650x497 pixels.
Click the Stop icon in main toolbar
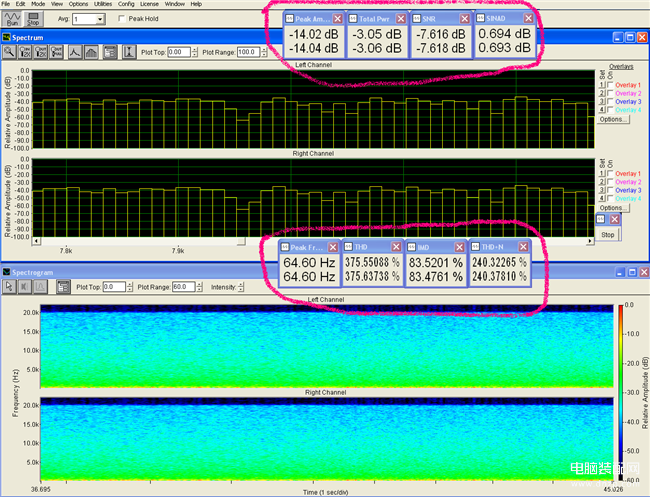click(33, 19)
